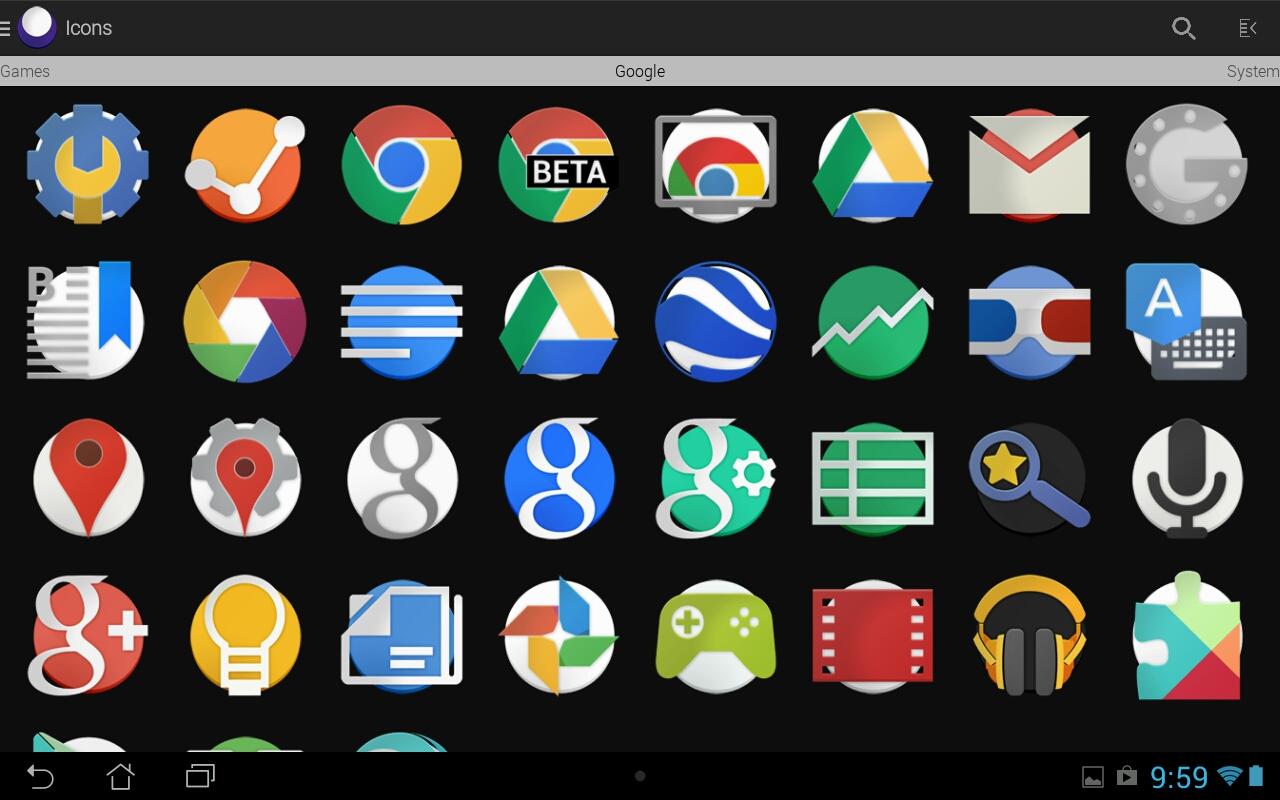Pick the Chrome icon
Image resolution: width=1280 pixels, height=800 pixels.
point(402,165)
